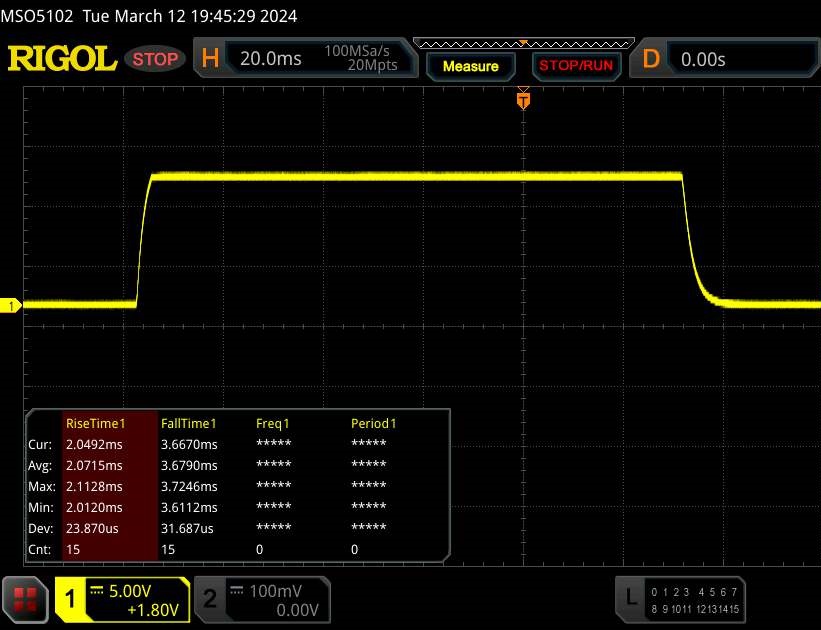Viewport: 821px width, 630px height.
Task: Click the Dev: row label
Action: (x=40, y=528)
